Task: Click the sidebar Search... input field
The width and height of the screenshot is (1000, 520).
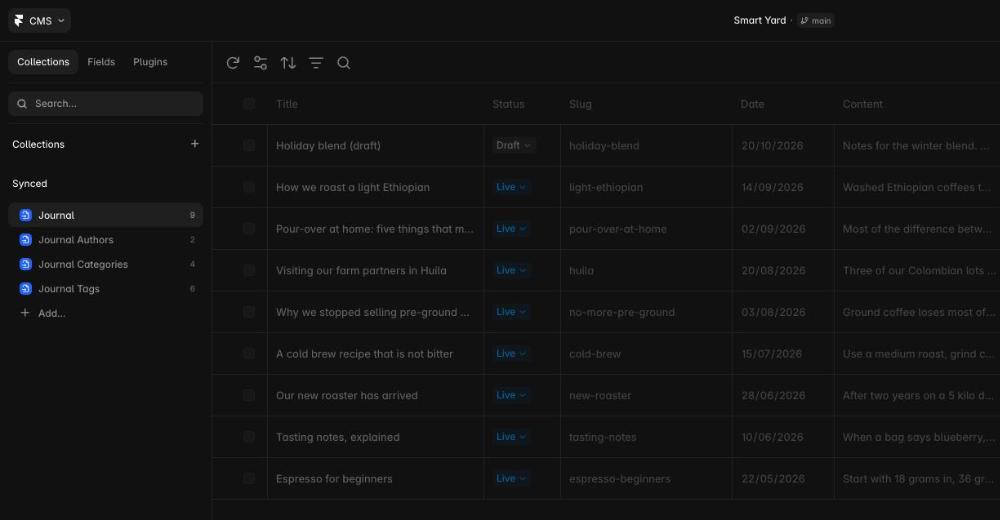Action: click(x=106, y=103)
